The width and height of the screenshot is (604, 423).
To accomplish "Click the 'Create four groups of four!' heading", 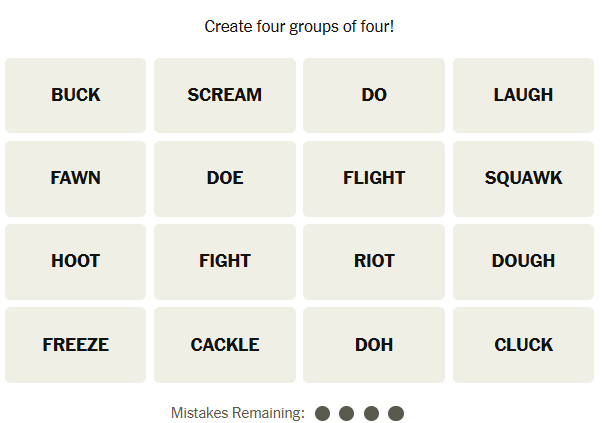I will pos(300,26).
